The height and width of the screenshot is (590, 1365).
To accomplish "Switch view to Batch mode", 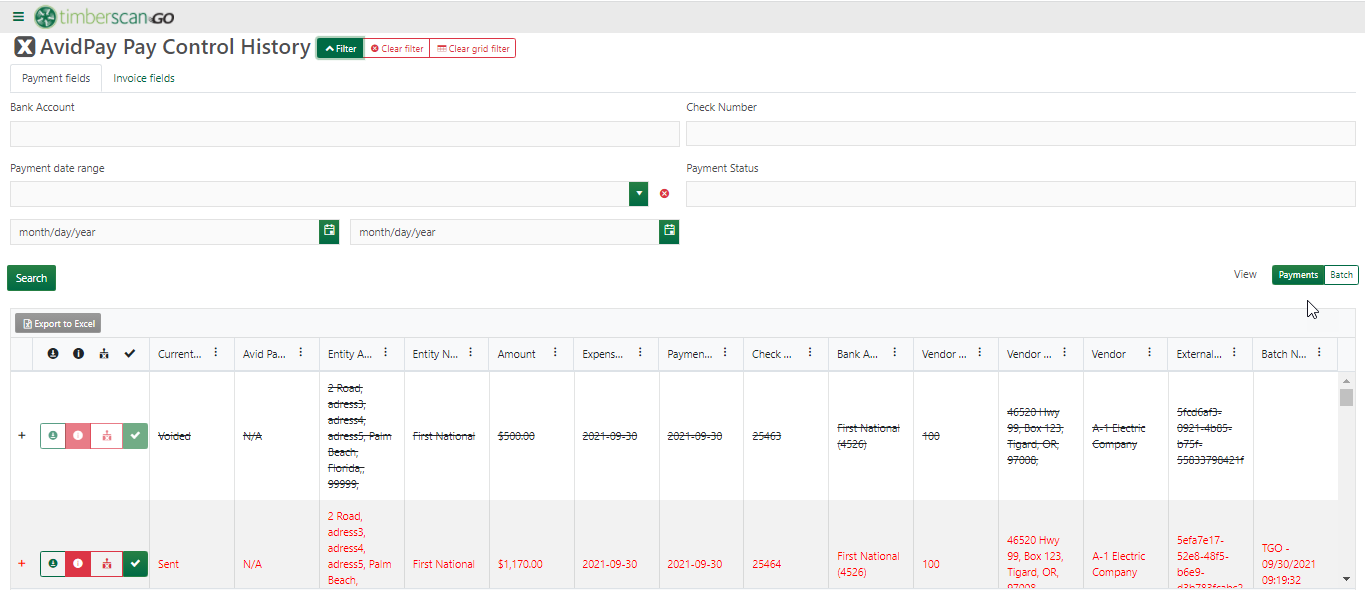I will point(1340,274).
